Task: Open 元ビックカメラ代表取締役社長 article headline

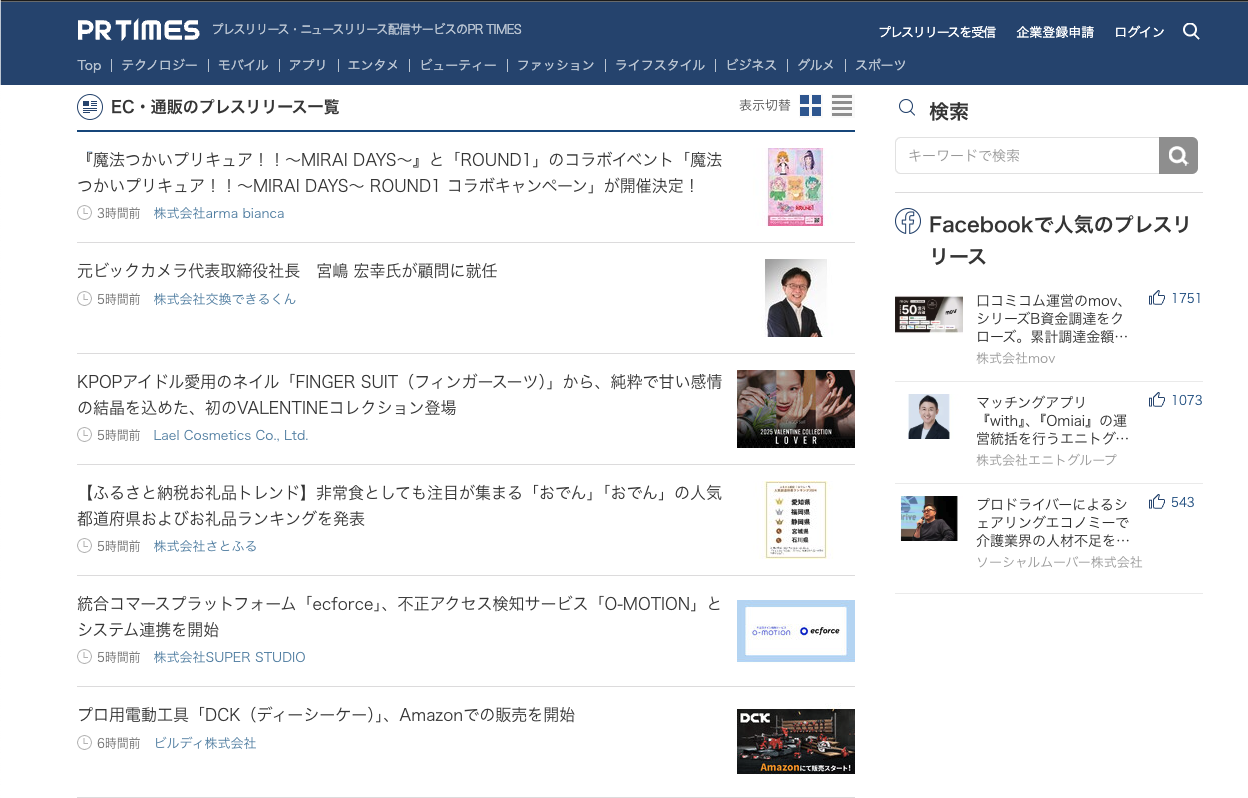Action: [x=287, y=271]
